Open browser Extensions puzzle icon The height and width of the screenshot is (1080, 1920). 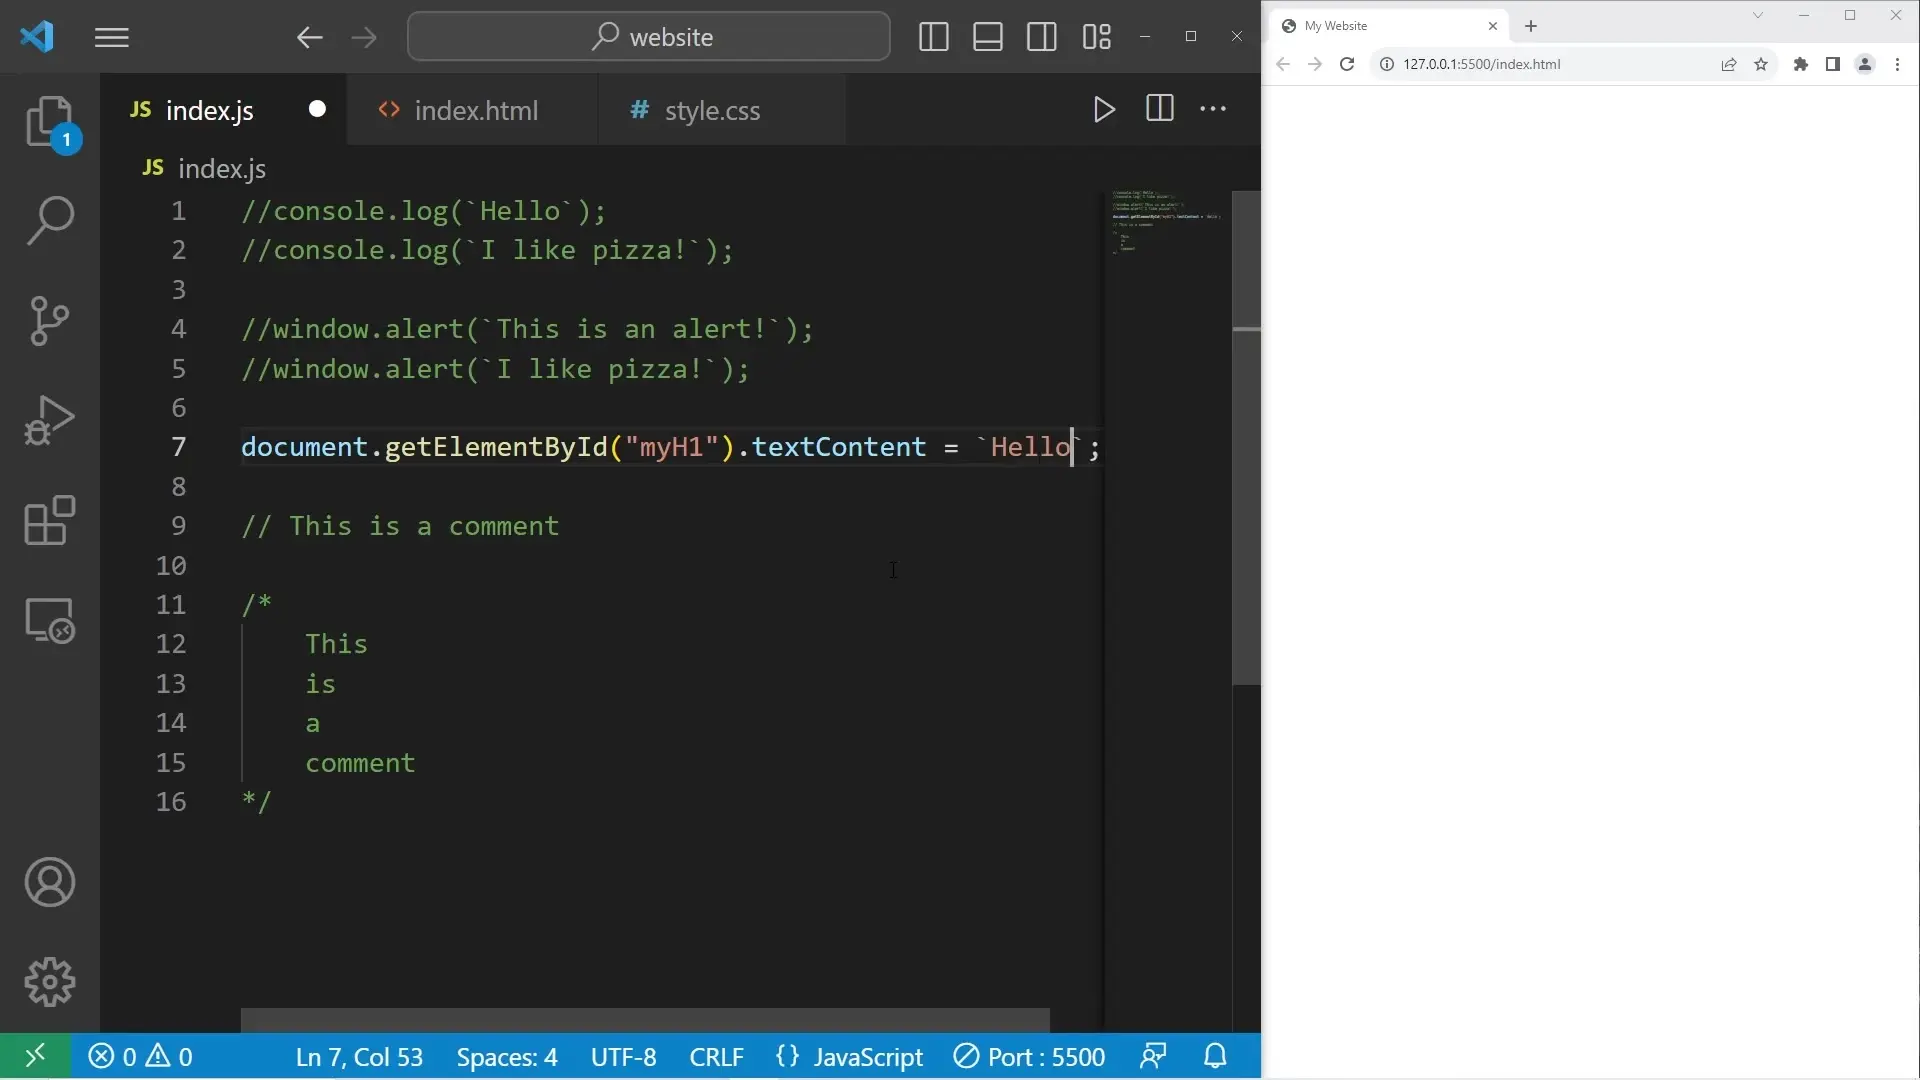1800,64
